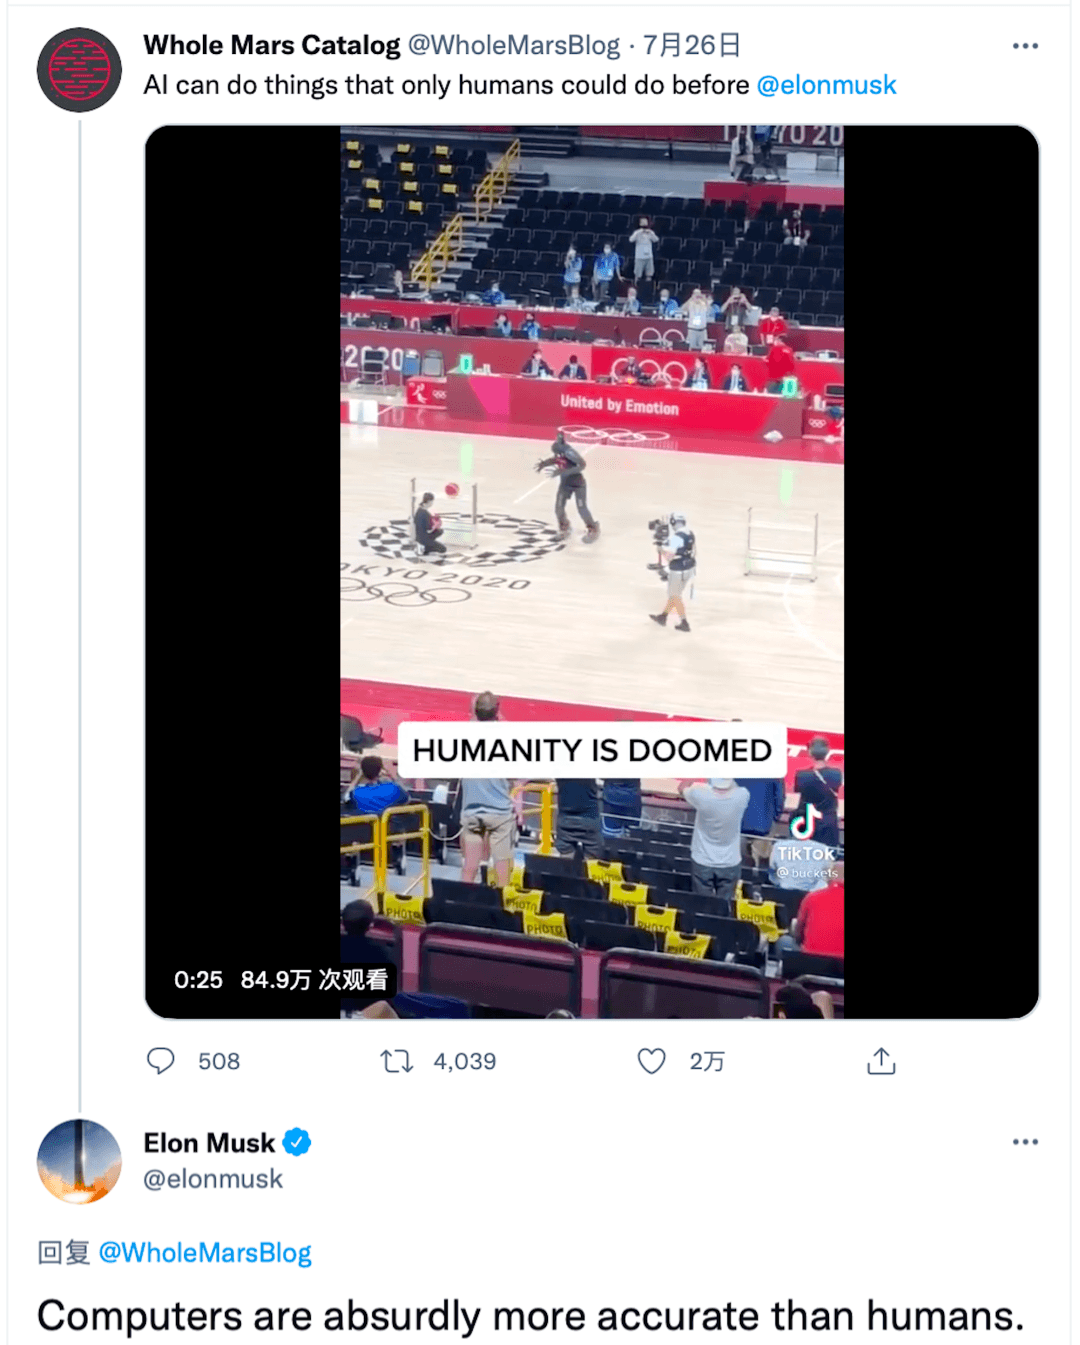
Task: Open the @elonmusk mention in the tweet text
Action: point(826,85)
